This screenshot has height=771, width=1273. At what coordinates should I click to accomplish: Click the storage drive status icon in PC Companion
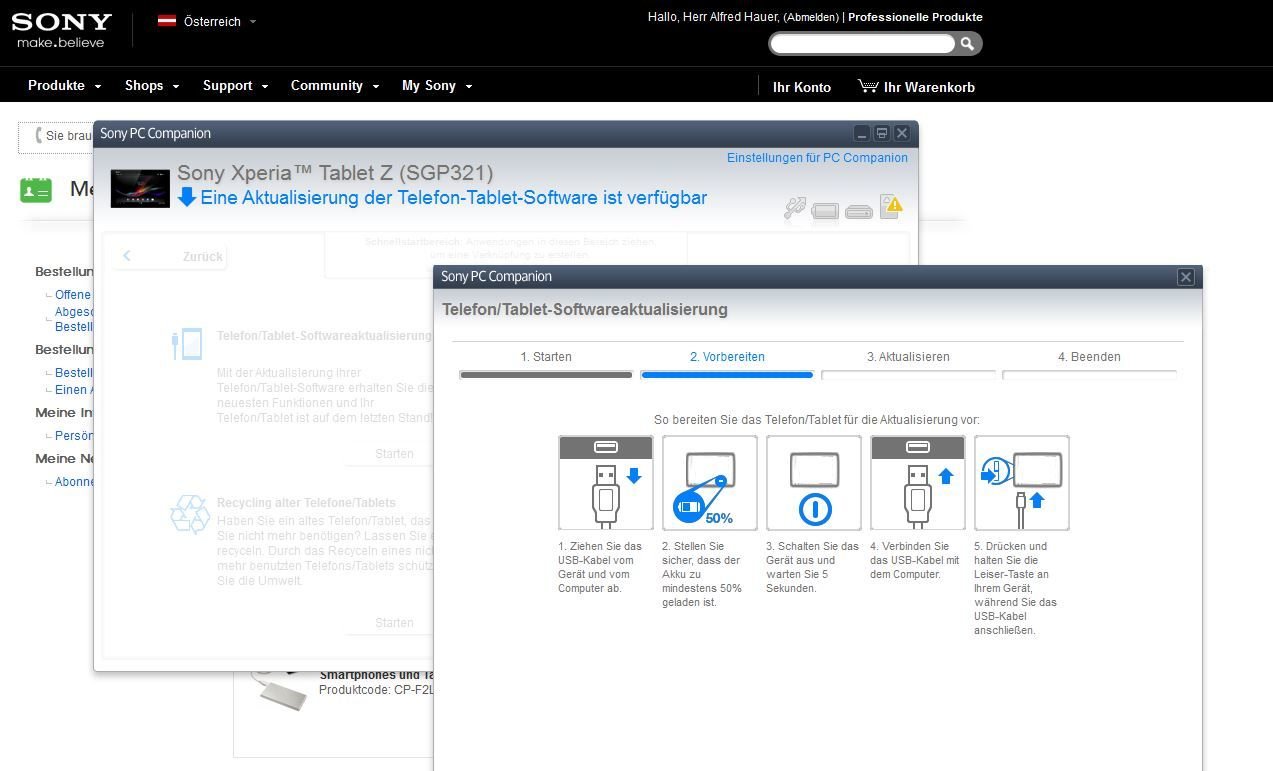[859, 212]
